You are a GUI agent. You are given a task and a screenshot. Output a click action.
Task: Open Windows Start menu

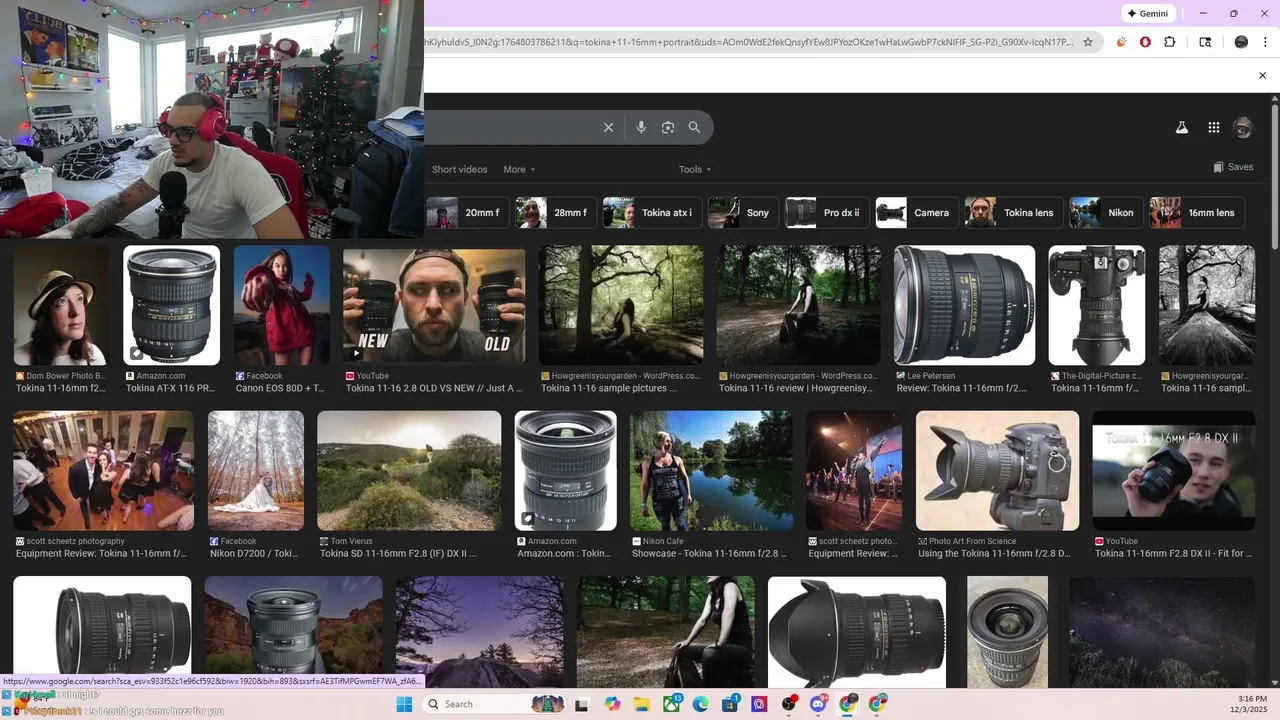point(404,704)
